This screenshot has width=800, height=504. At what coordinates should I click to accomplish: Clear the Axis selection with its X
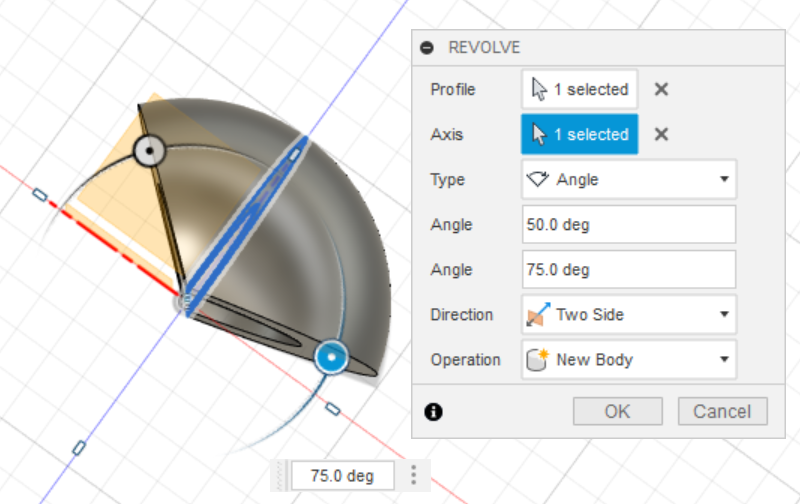[661, 134]
